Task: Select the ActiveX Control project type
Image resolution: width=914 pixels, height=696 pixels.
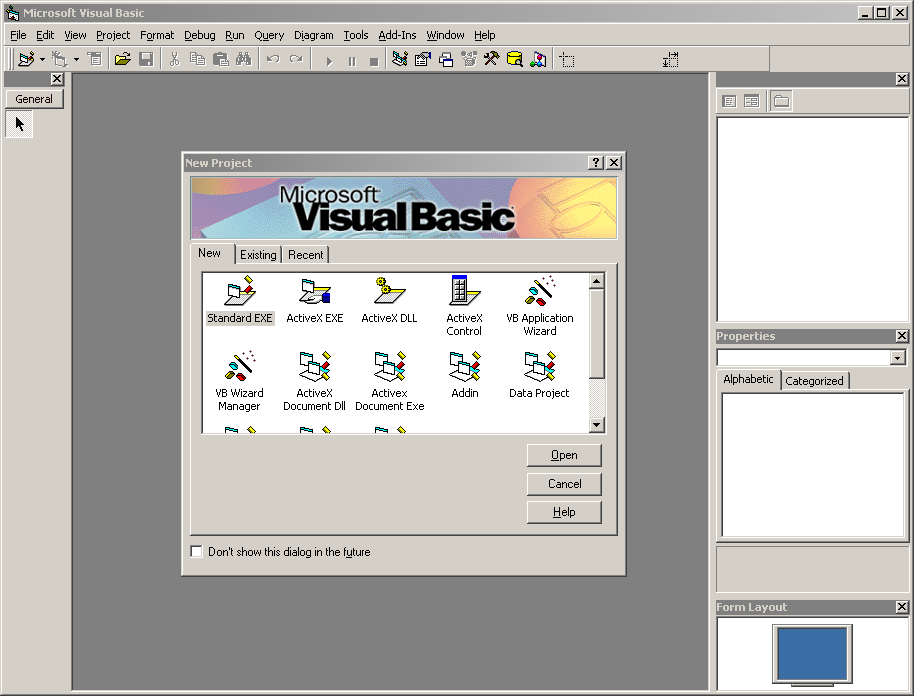Action: coord(464,306)
